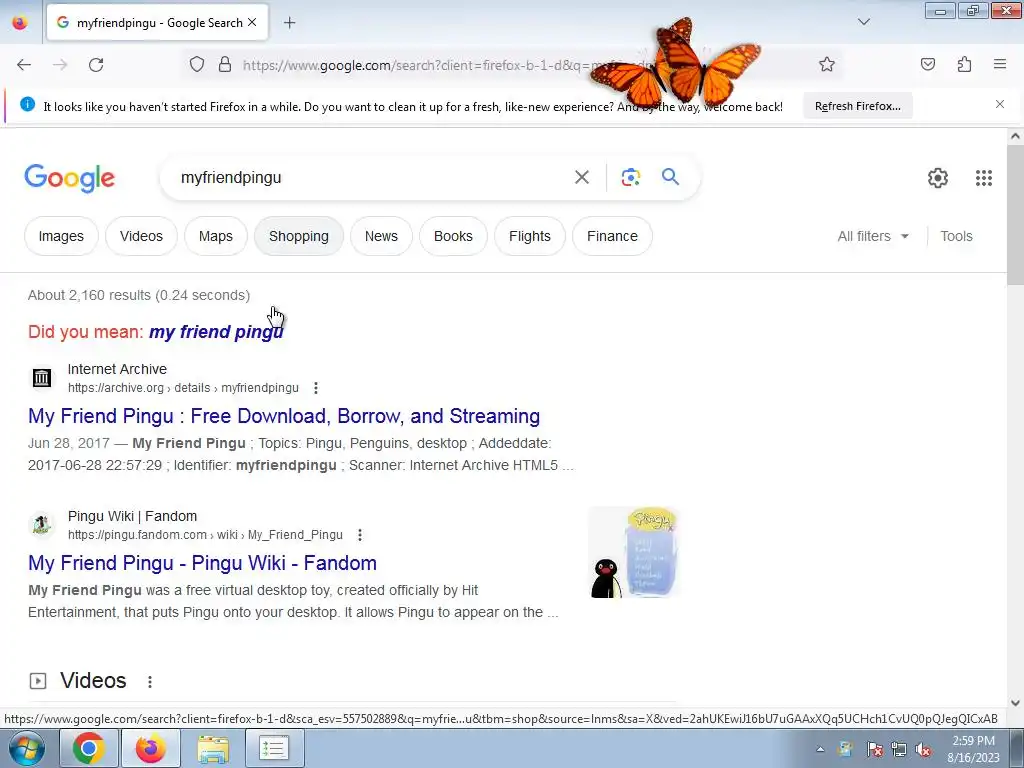Click the archive.org details myfriendpingu URL
Image resolution: width=1024 pixels, height=768 pixels.
(x=184, y=388)
